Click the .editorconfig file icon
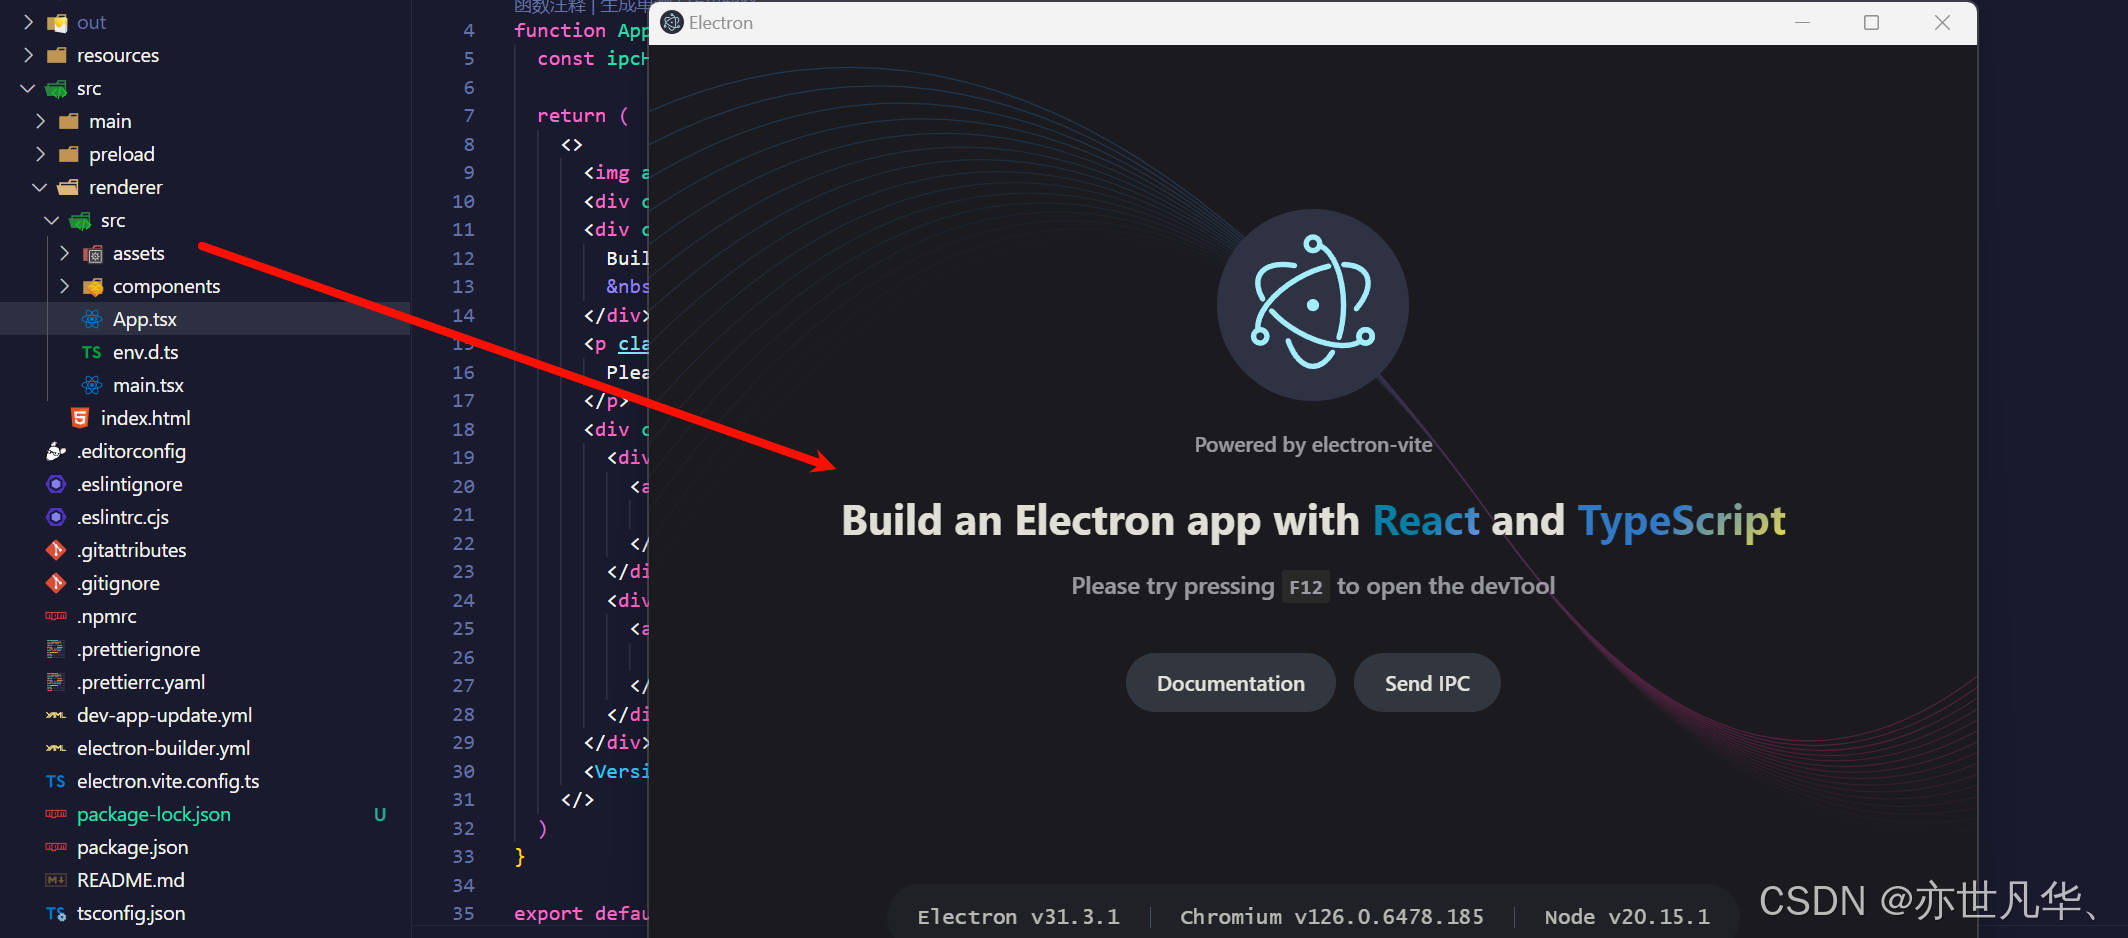 click(x=56, y=451)
